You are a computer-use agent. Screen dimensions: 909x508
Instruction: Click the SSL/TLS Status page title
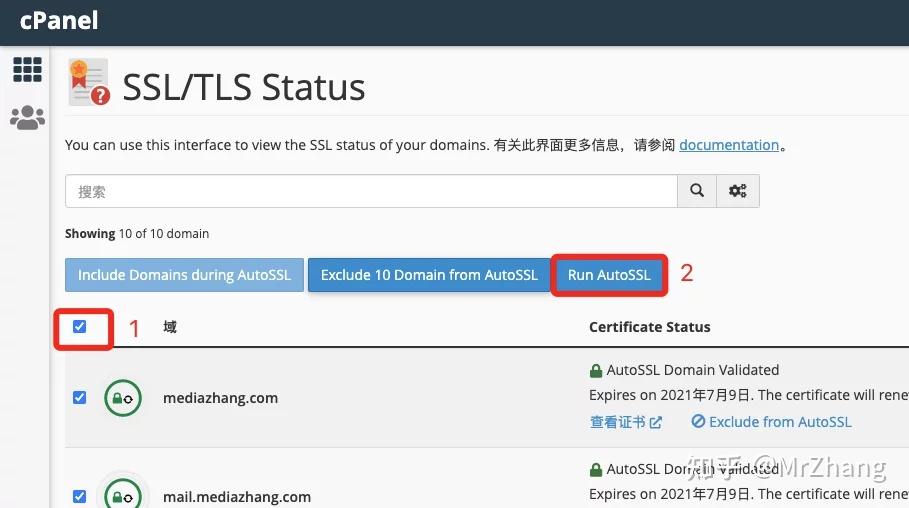243,88
